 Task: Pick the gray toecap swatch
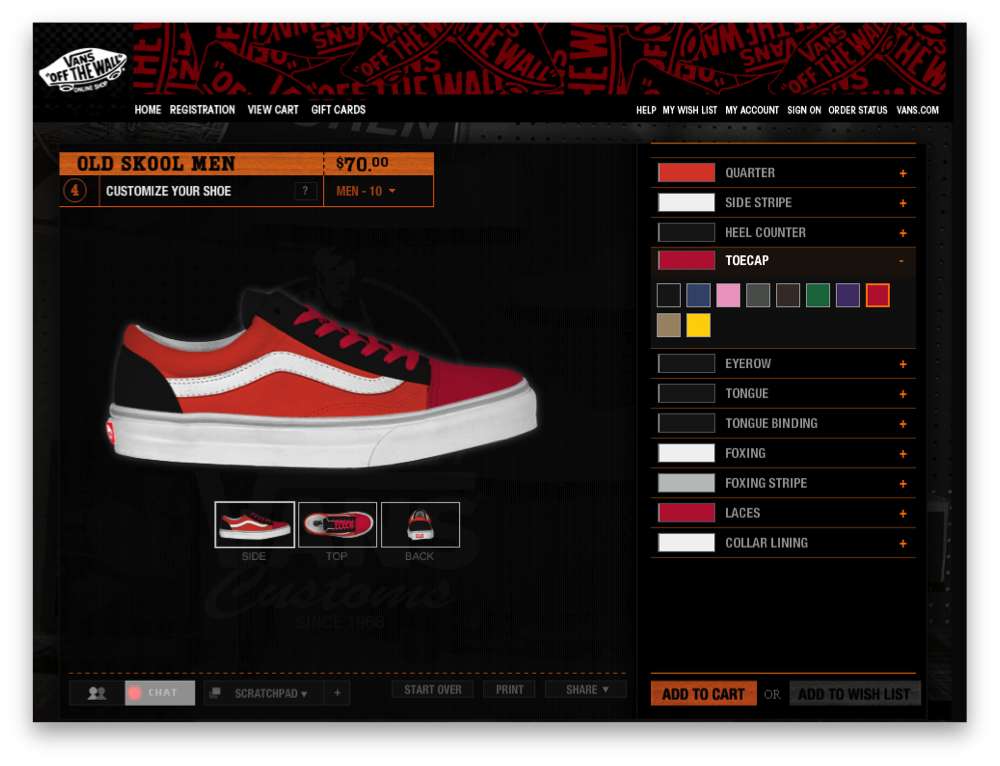pyautogui.click(x=758, y=295)
